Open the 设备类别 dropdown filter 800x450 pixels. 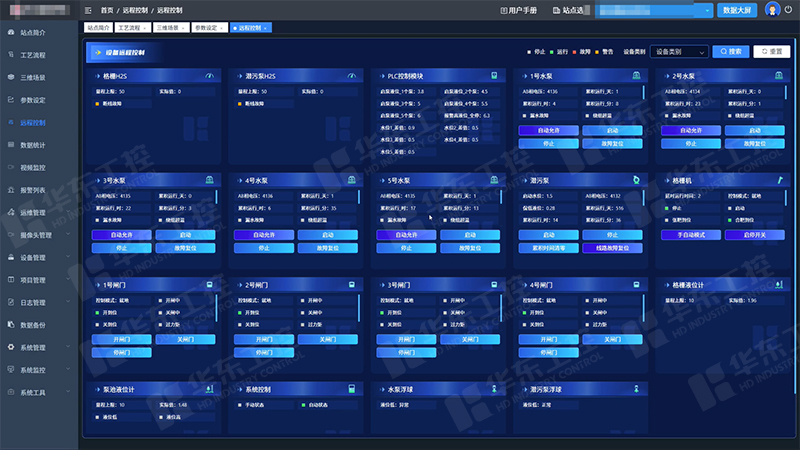point(678,51)
